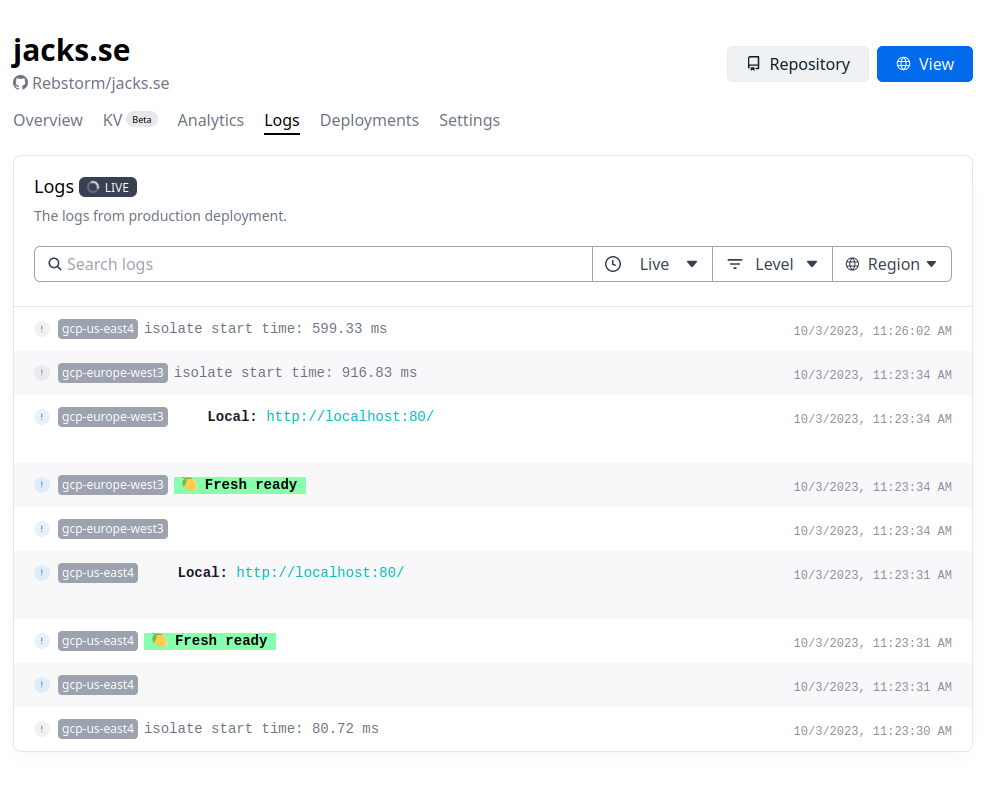The height and width of the screenshot is (806, 999).
Task: Click the blue View button
Action: [924, 64]
